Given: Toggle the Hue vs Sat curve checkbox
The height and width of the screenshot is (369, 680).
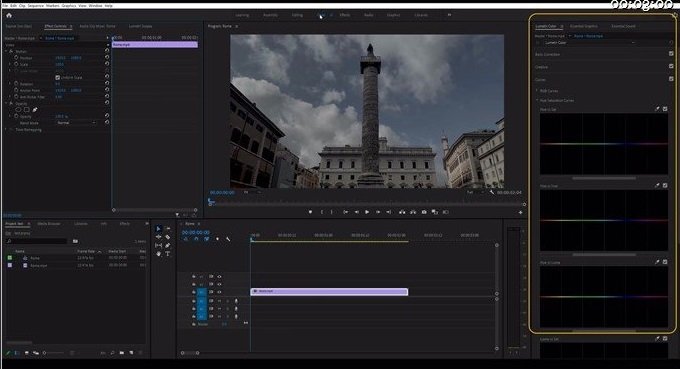Looking at the screenshot, I should click(665, 109).
